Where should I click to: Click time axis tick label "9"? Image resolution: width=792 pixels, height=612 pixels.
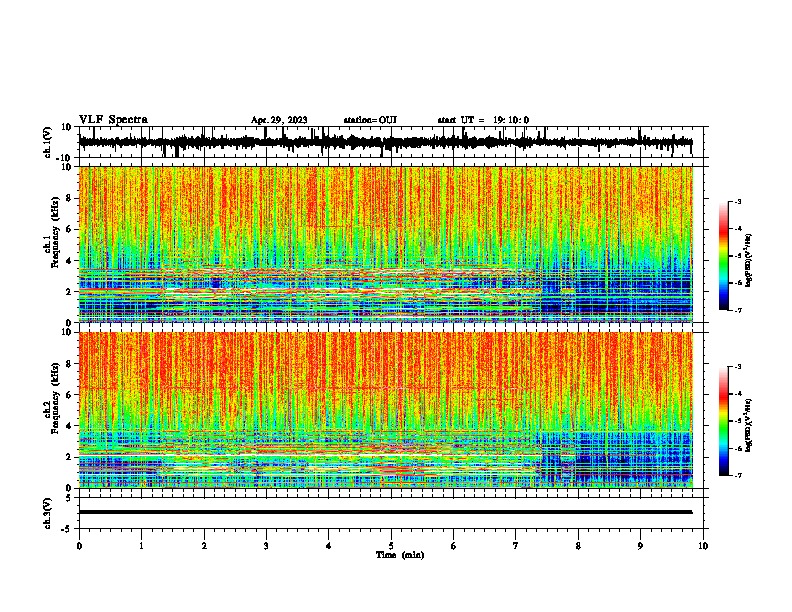click(x=640, y=546)
